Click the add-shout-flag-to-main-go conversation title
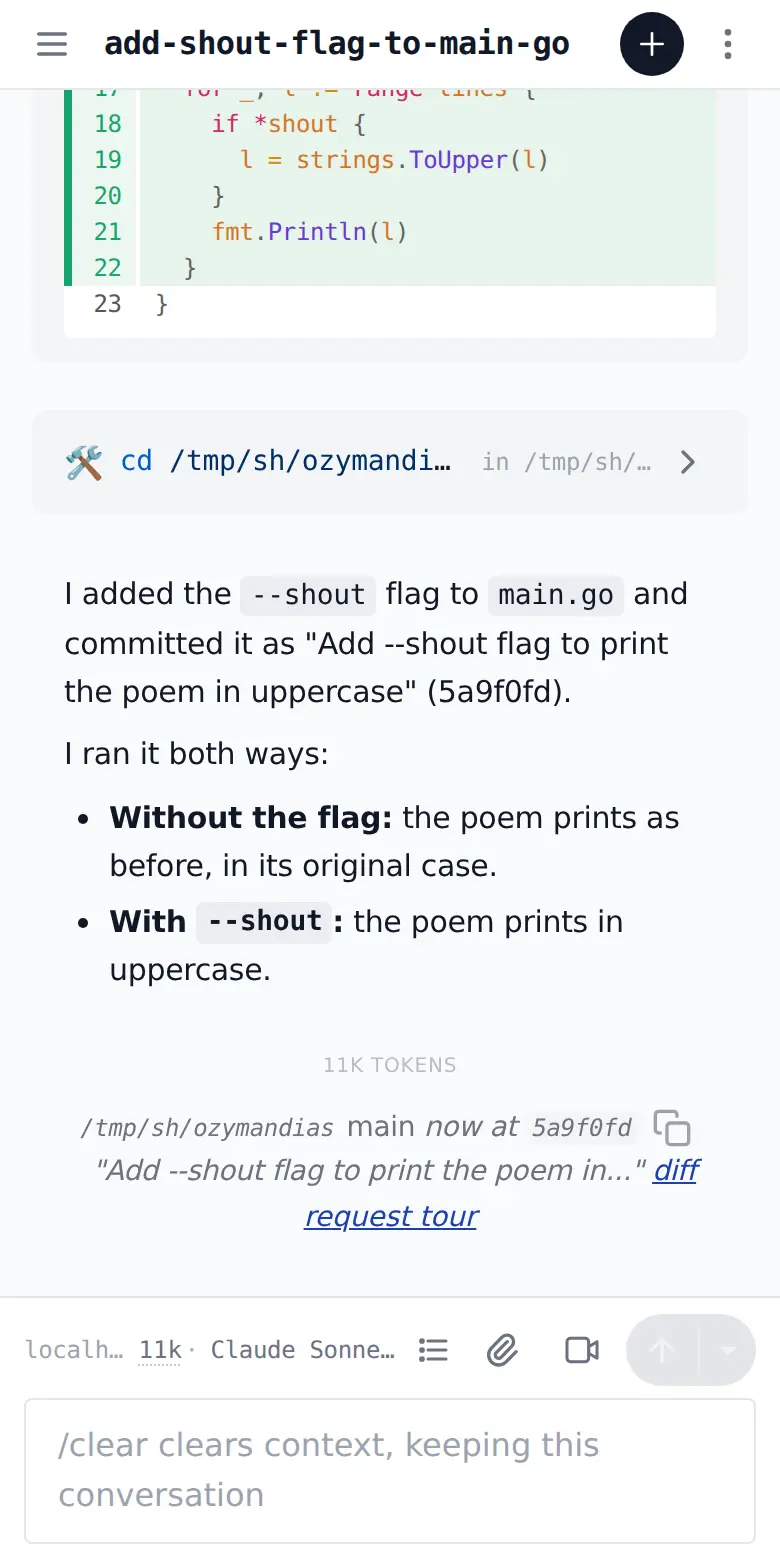The height and width of the screenshot is (1560, 780). tap(337, 44)
